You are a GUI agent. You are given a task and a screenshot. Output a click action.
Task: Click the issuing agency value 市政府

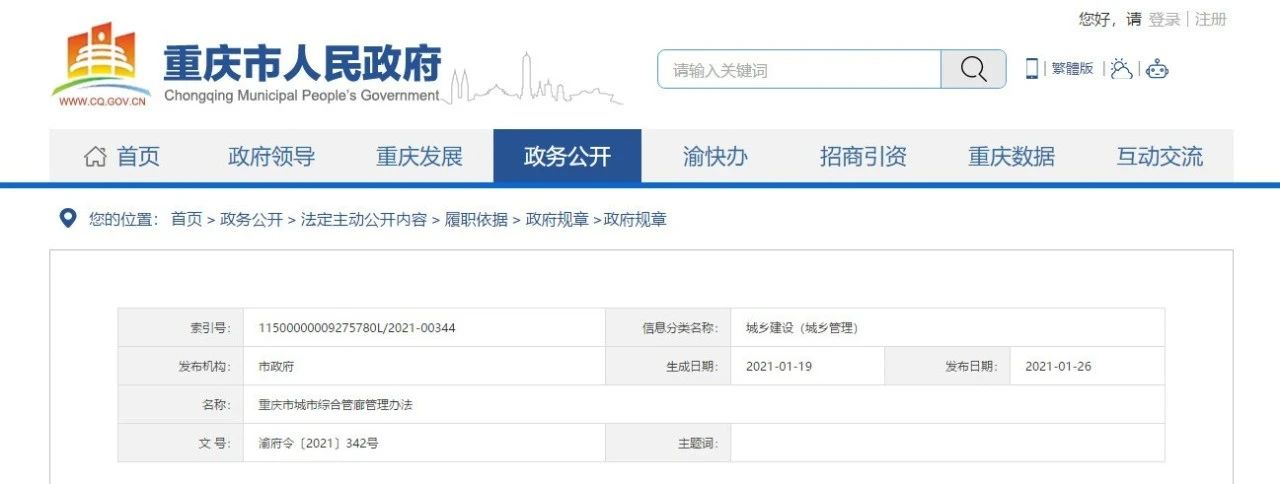pyautogui.click(x=276, y=366)
